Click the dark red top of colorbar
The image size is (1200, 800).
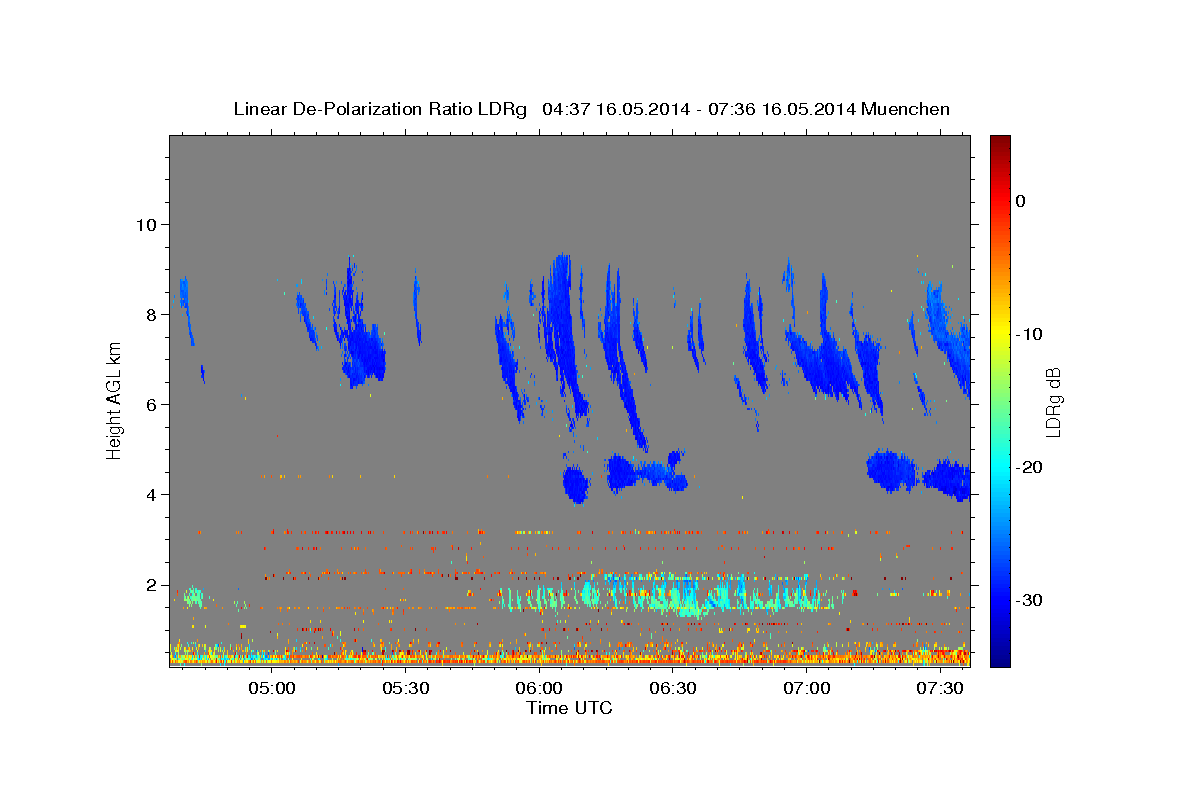coord(1000,141)
